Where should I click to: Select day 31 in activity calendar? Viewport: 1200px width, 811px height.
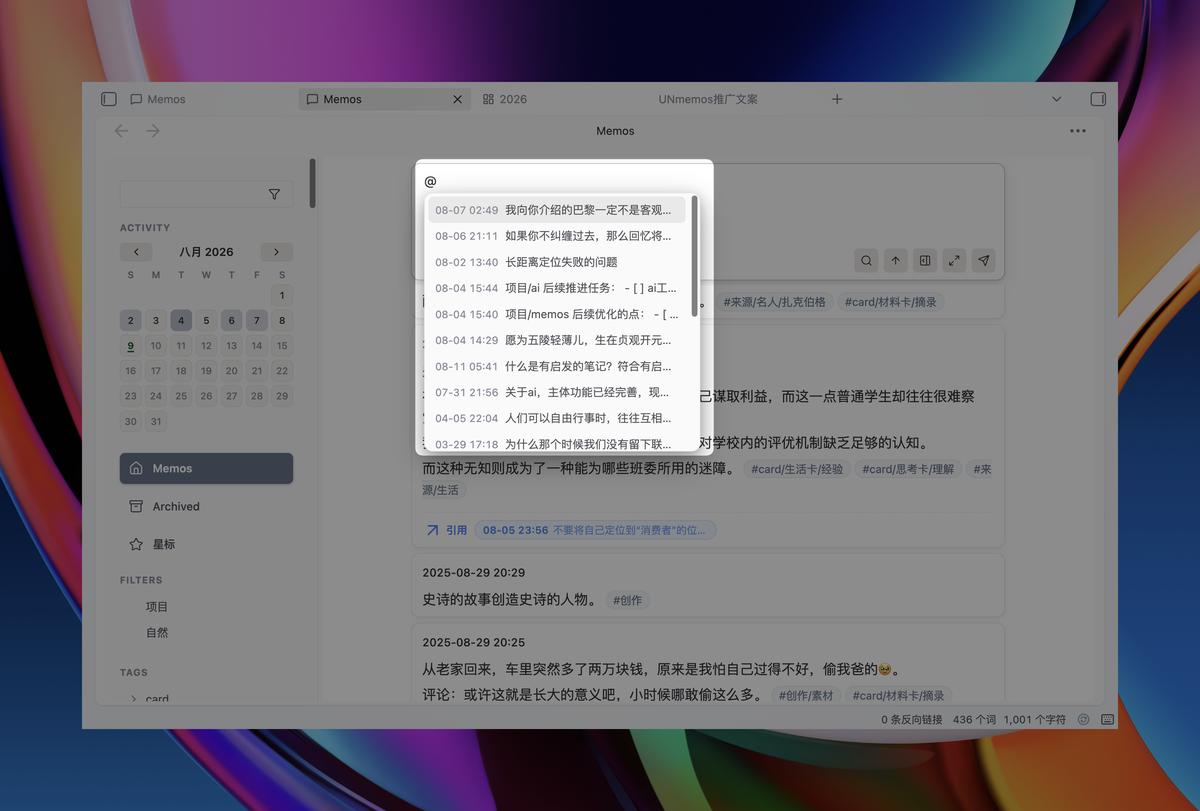(x=156, y=421)
